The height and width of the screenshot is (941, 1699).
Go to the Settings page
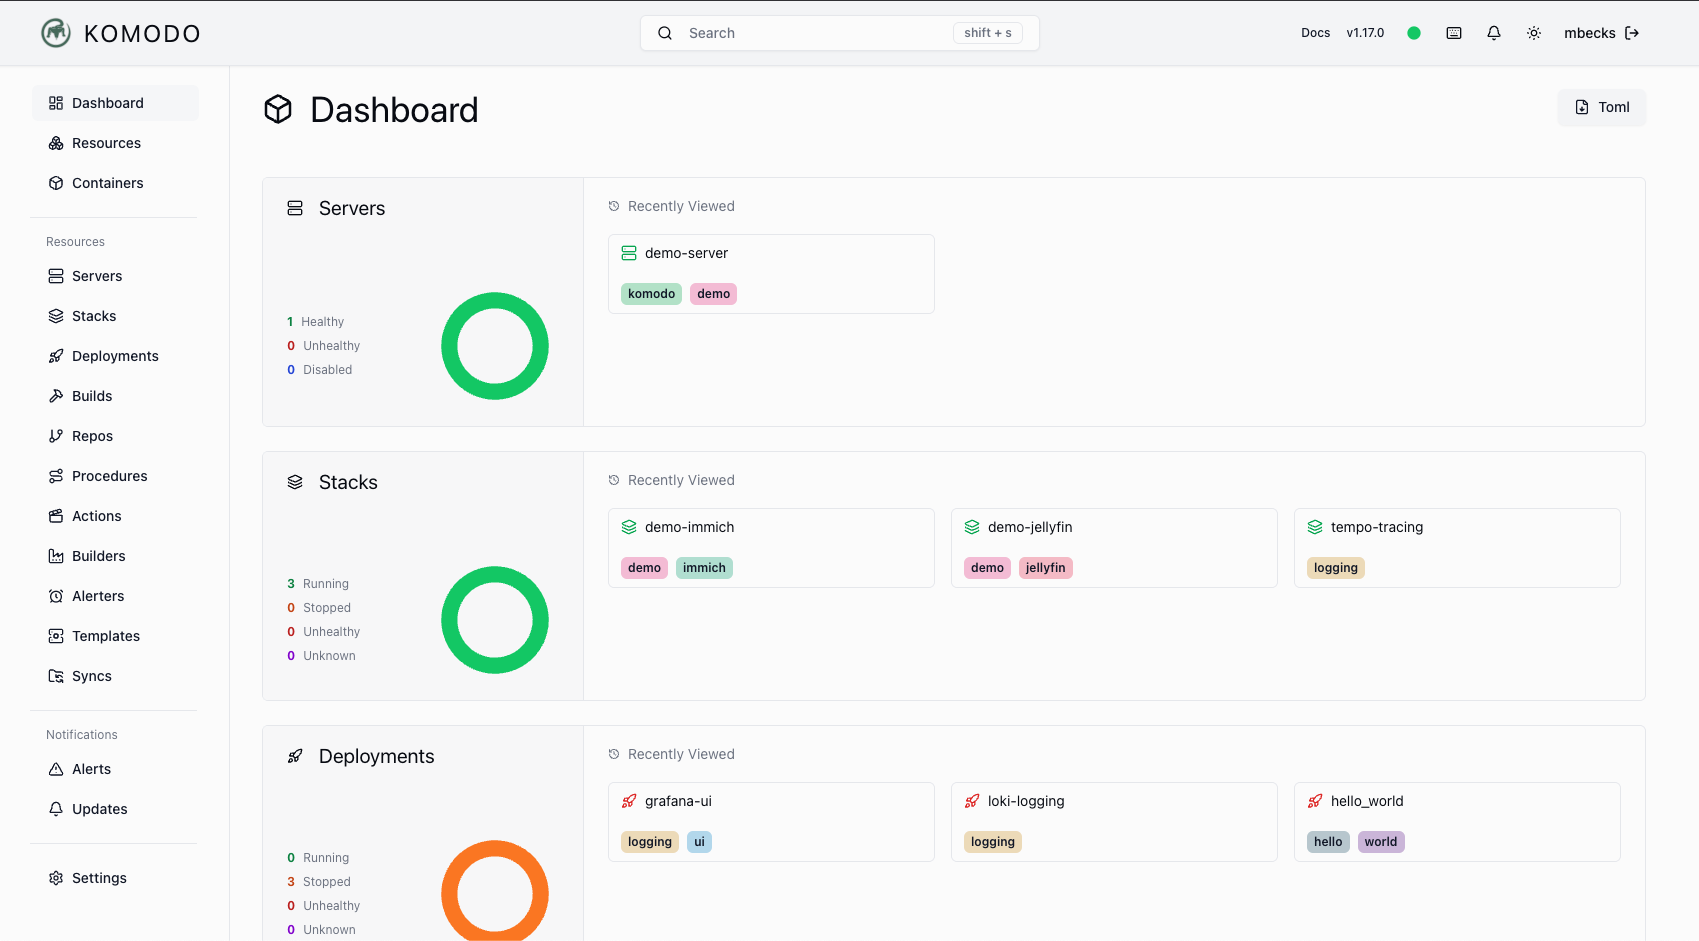tap(99, 877)
